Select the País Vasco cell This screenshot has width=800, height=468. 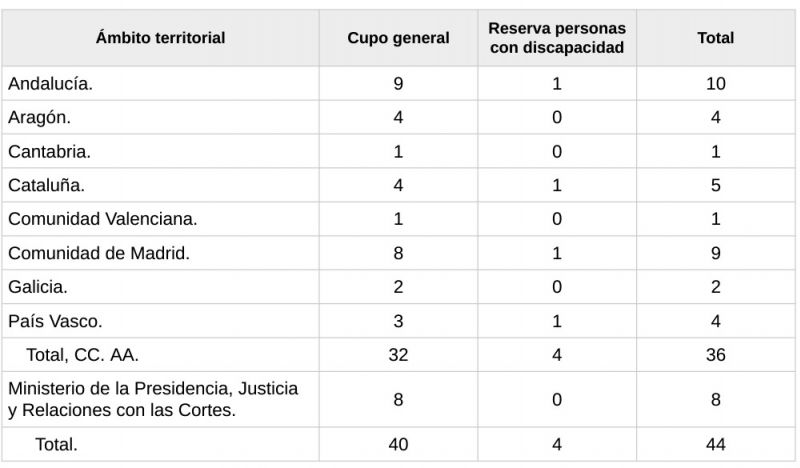coord(160,321)
